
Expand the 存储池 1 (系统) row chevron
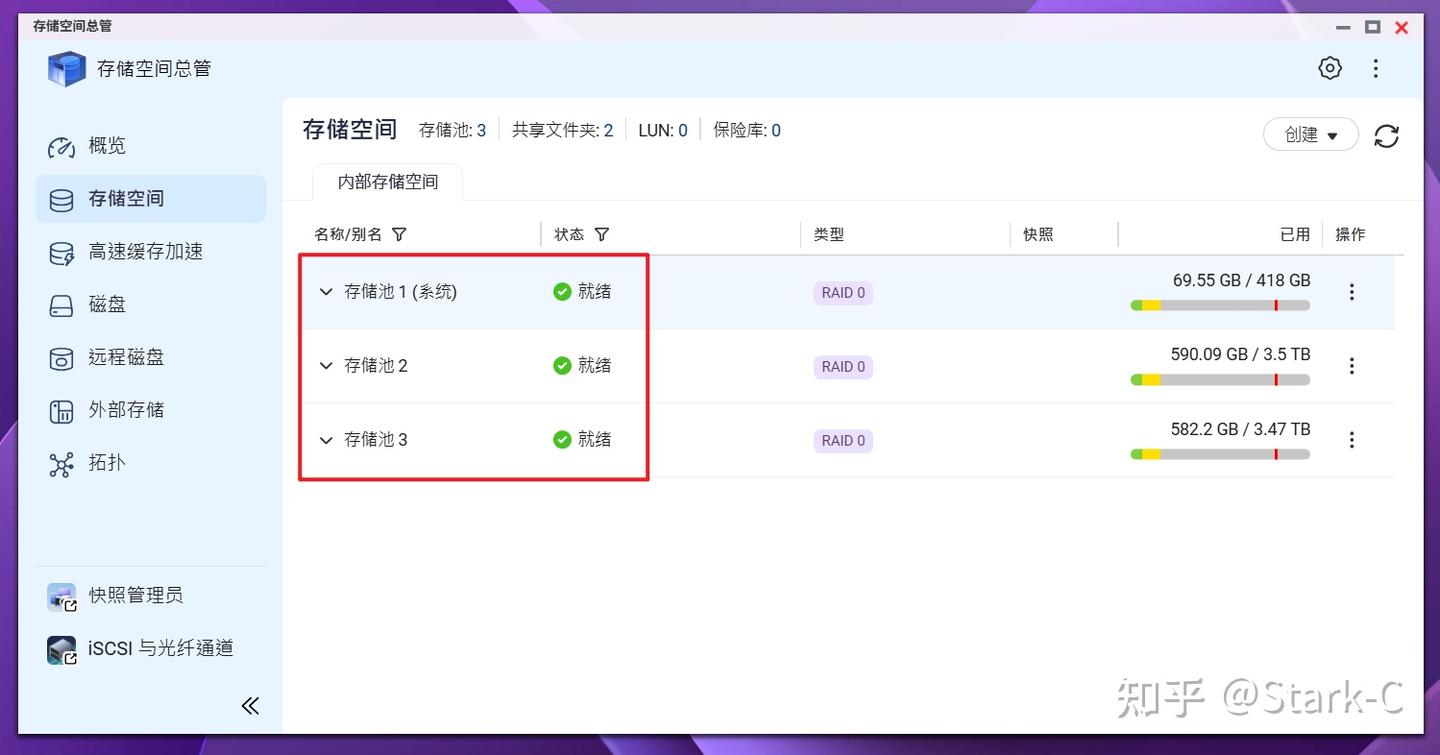(325, 292)
